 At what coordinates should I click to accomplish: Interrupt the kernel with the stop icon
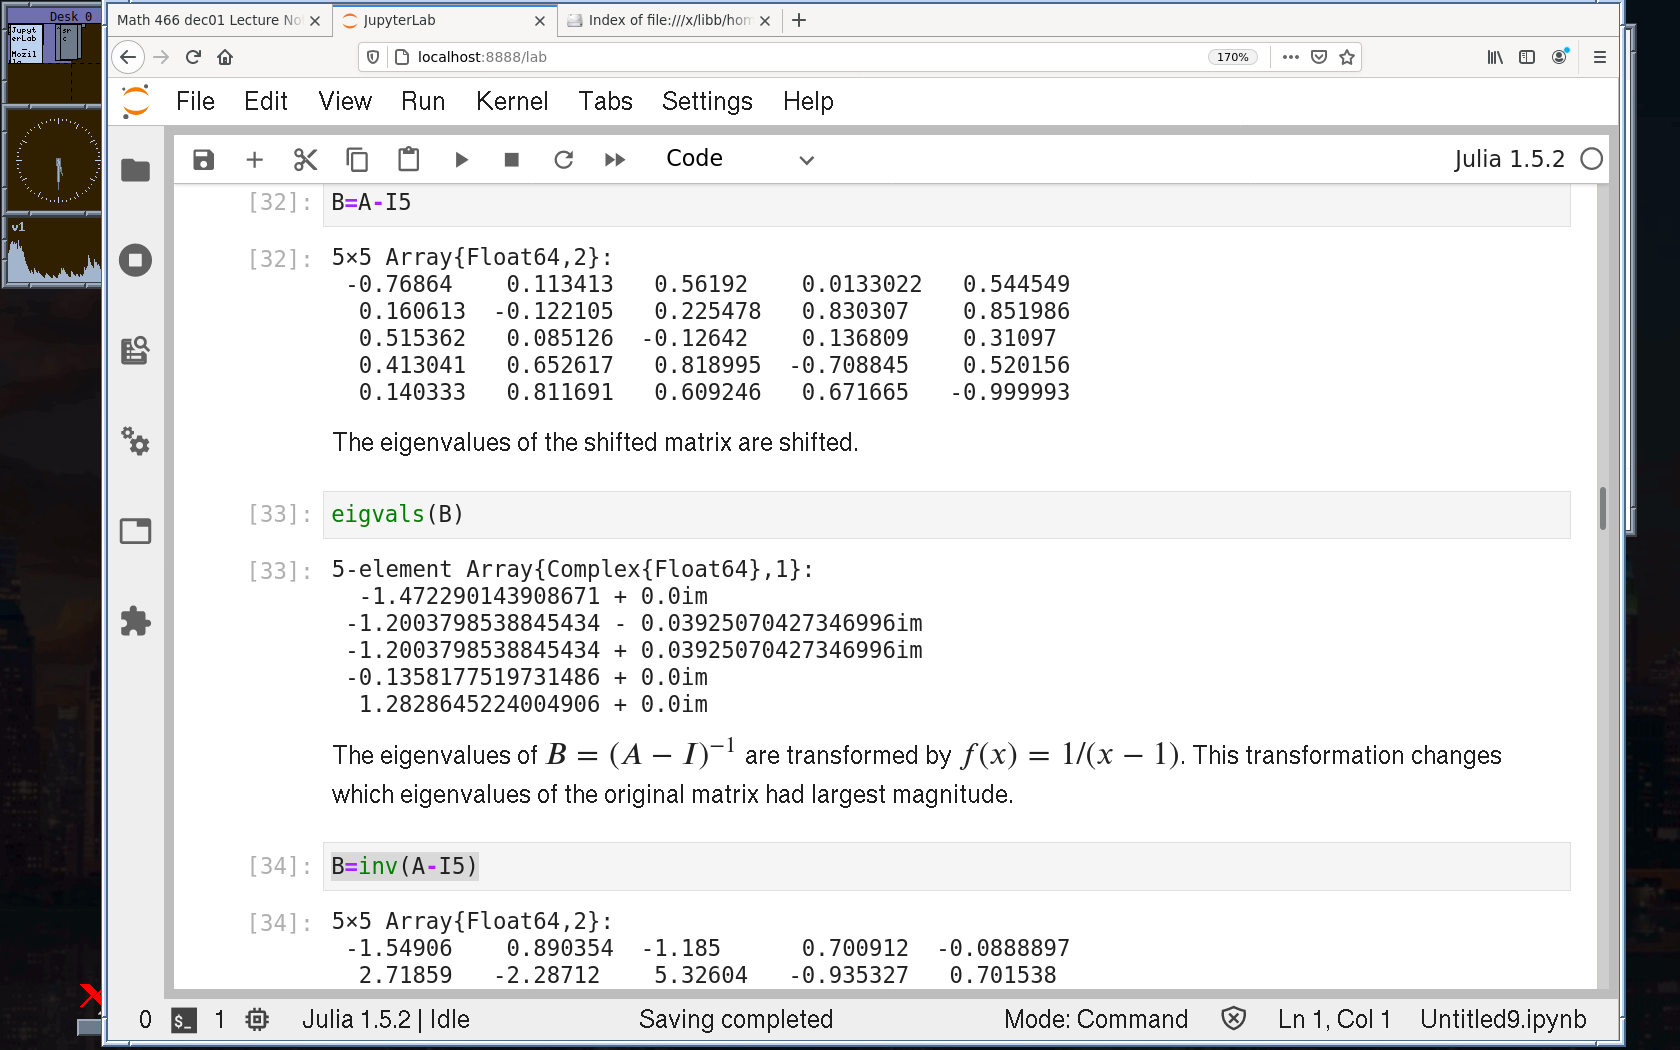(512, 160)
